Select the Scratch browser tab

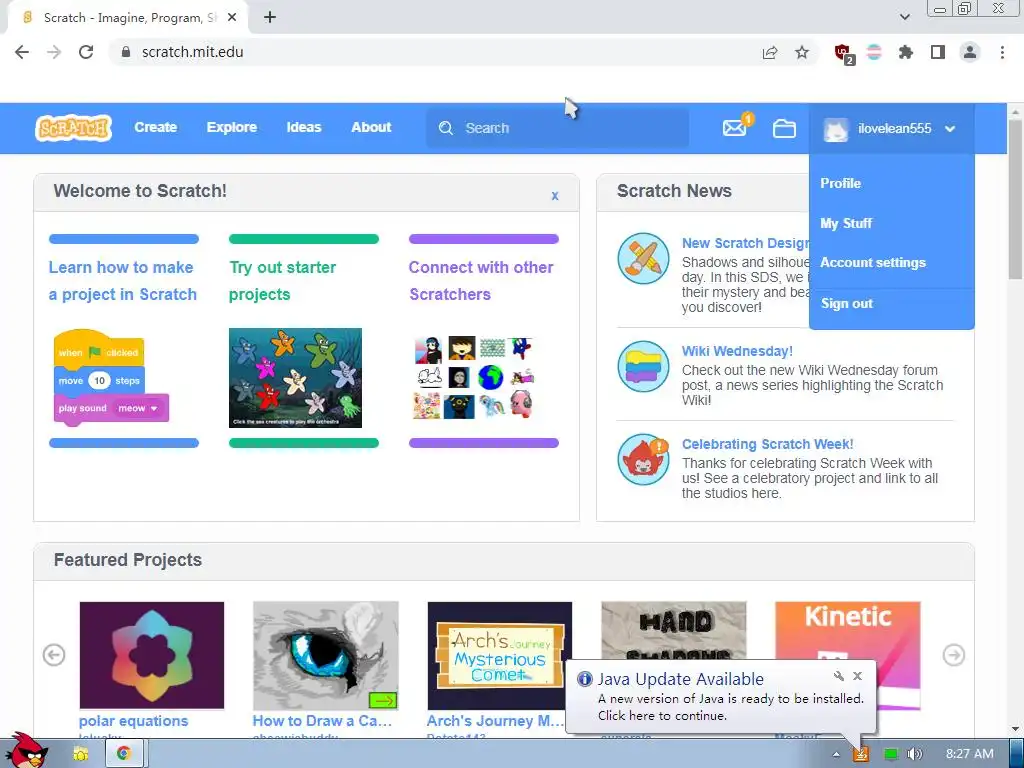(127, 18)
